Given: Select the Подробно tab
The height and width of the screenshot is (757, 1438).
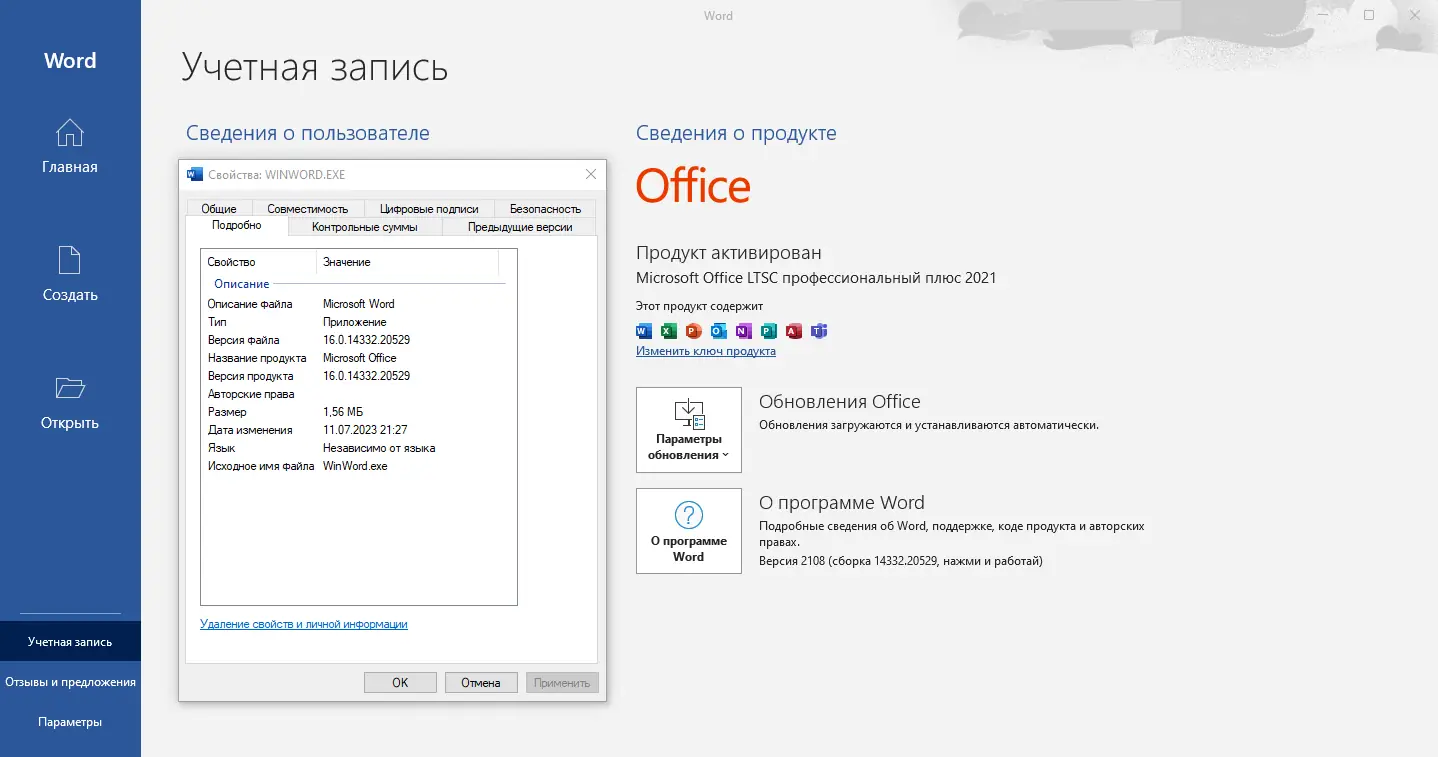Looking at the screenshot, I should pyautogui.click(x=237, y=226).
